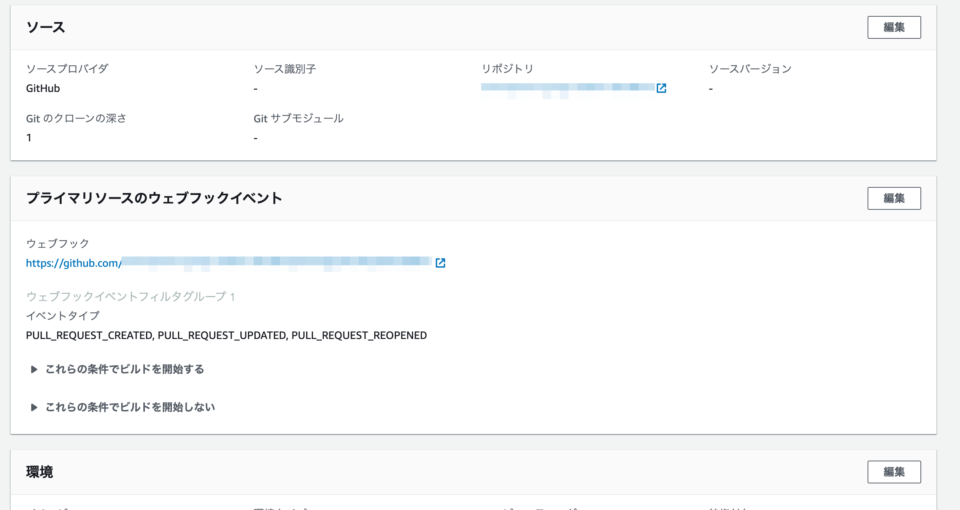The image size is (960, 510).
Task: Edit the 環境 section
Action: click(x=894, y=472)
